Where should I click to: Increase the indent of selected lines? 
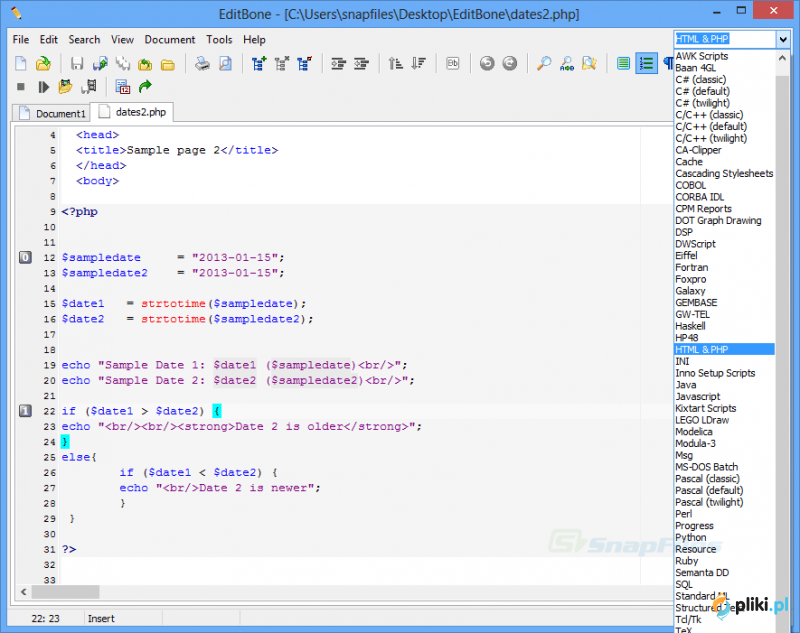338,64
